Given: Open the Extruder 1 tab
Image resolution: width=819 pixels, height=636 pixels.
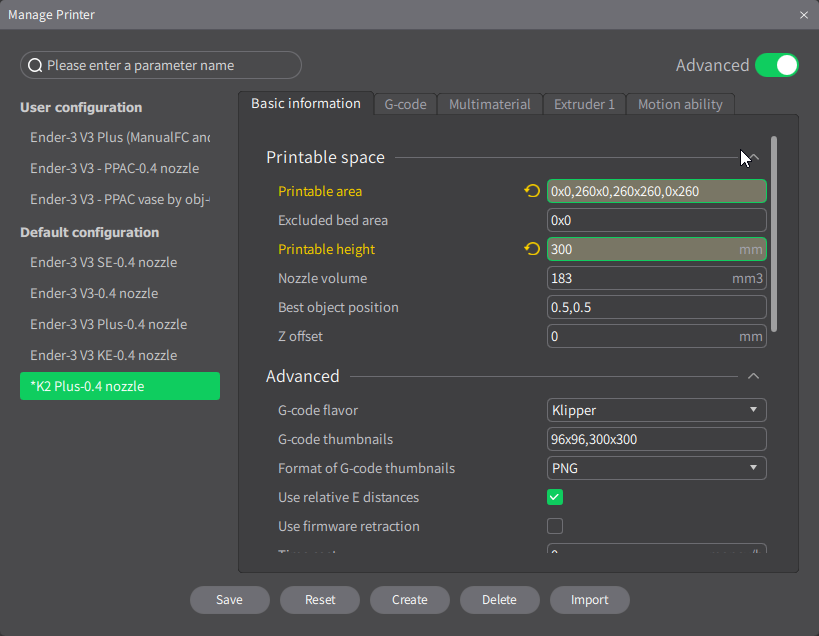Looking at the screenshot, I should click(x=584, y=104).
